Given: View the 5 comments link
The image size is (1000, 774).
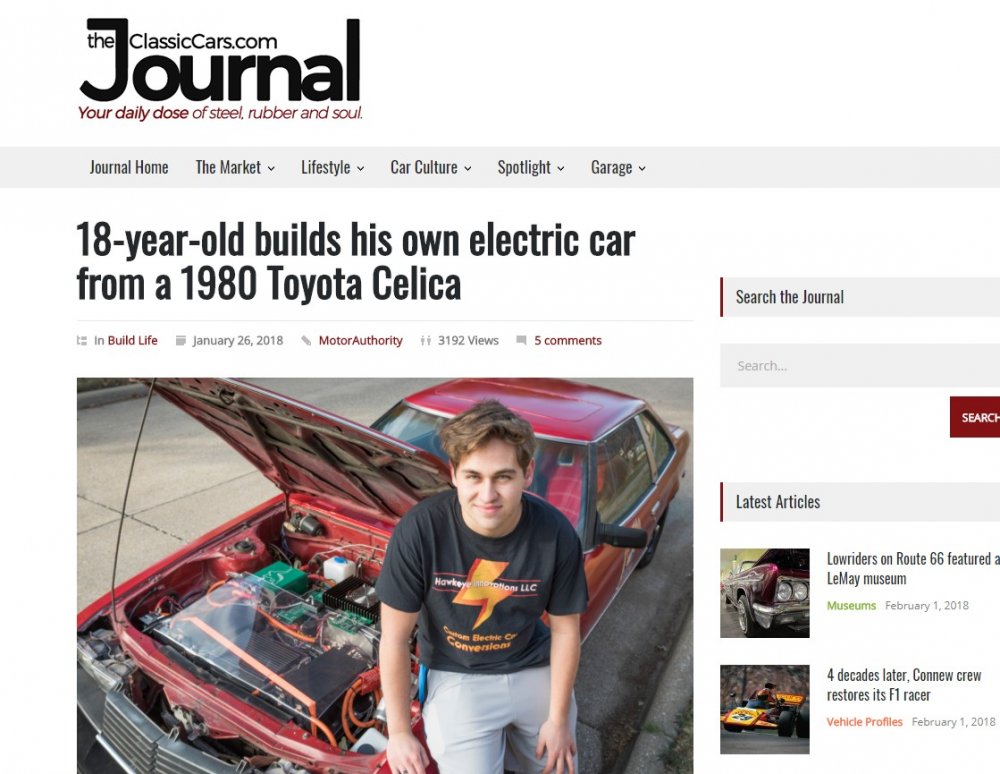Looking at the screenshot, I should click(568, 340).
